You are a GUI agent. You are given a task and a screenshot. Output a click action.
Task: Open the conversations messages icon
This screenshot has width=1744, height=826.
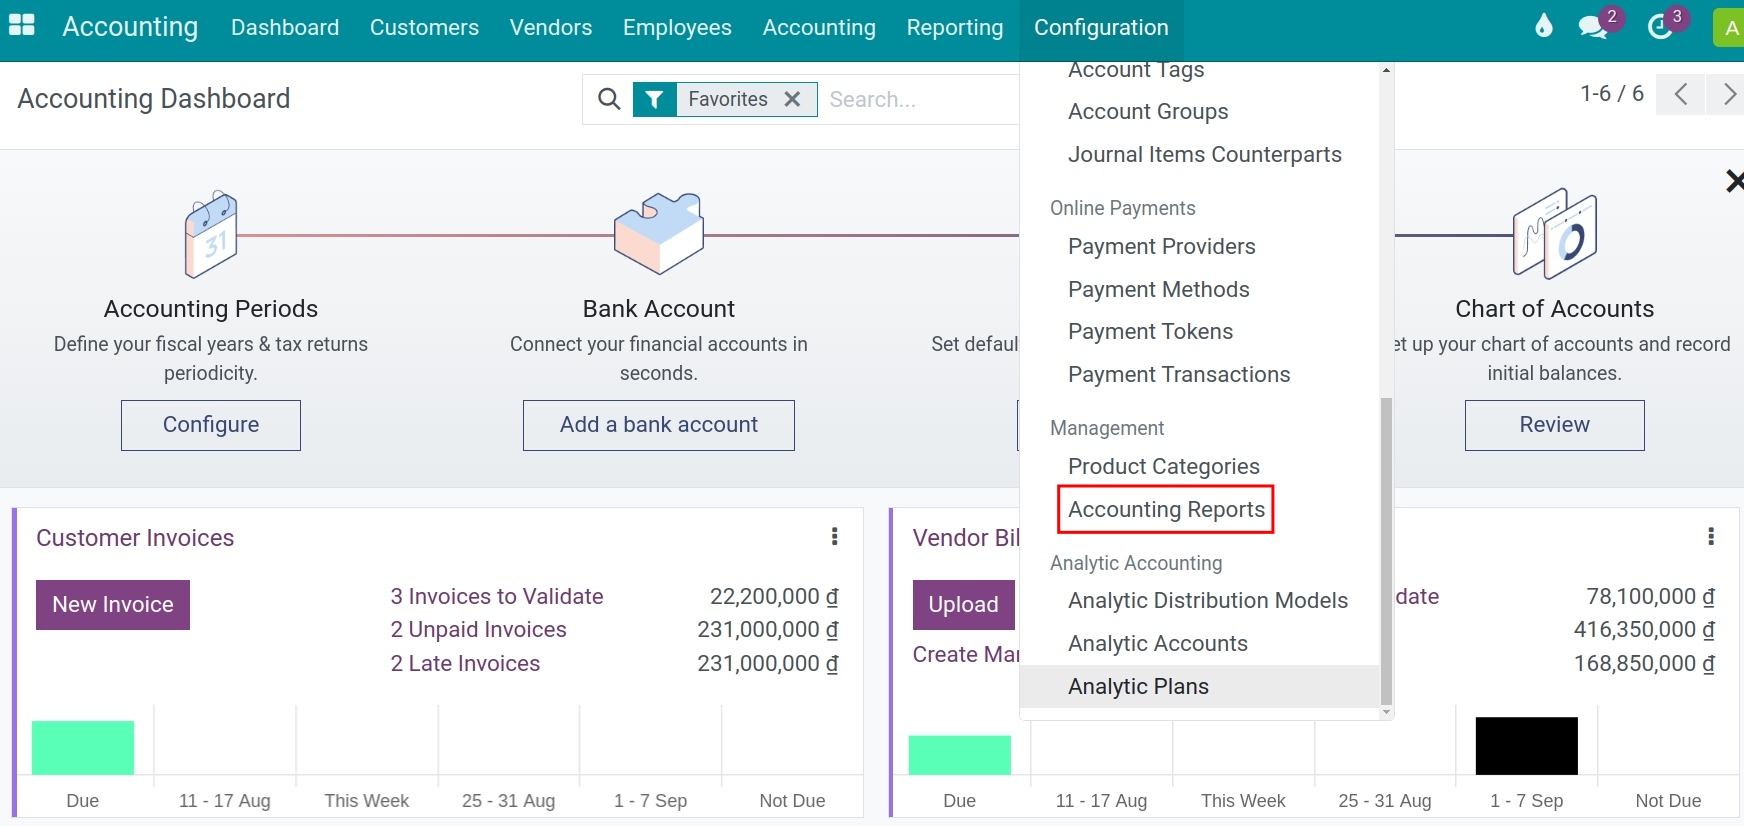(x=1593, y=28)
